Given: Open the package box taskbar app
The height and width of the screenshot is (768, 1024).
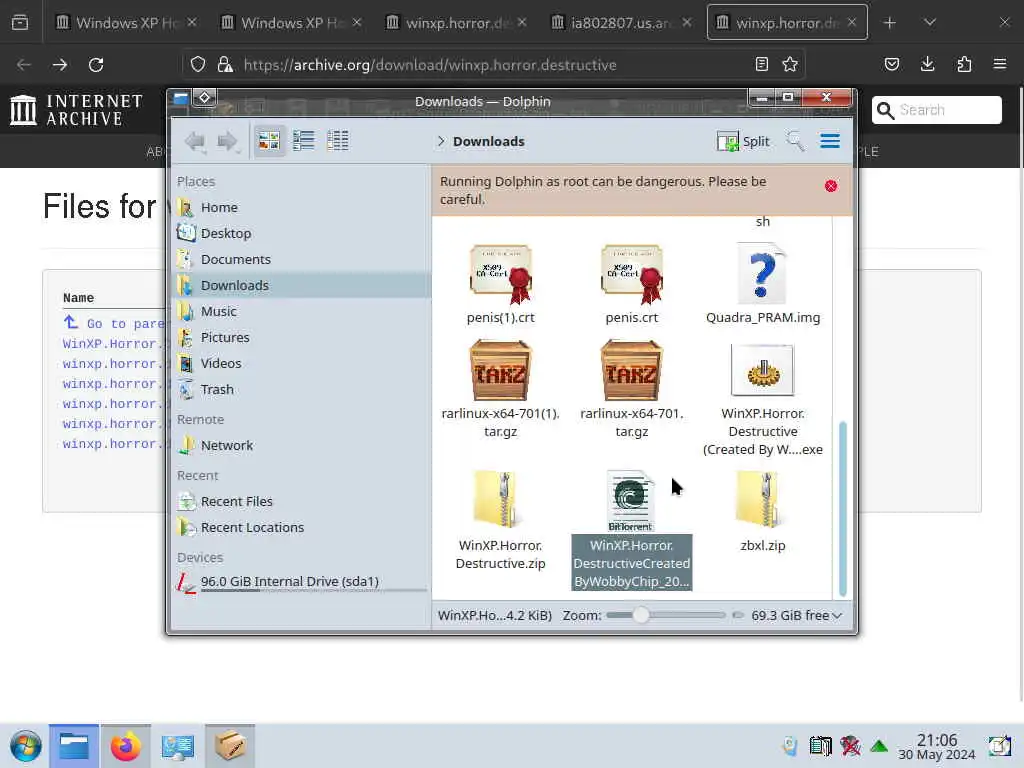Looking at the screenshot, I should click(x=230, y=746).
